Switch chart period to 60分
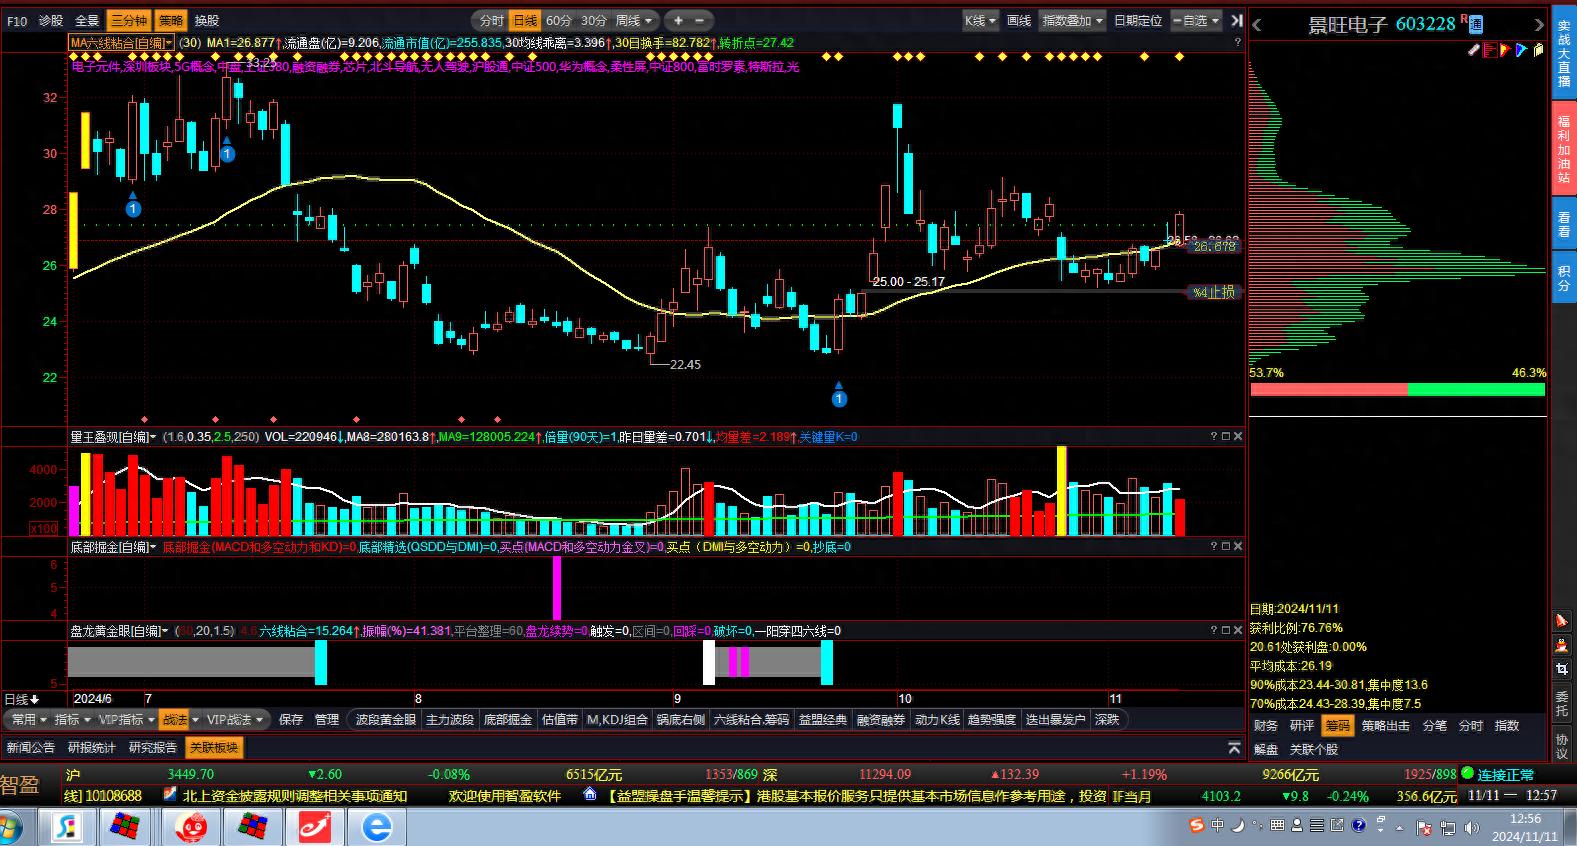The image size is (1577, 846). pos(559,20)
